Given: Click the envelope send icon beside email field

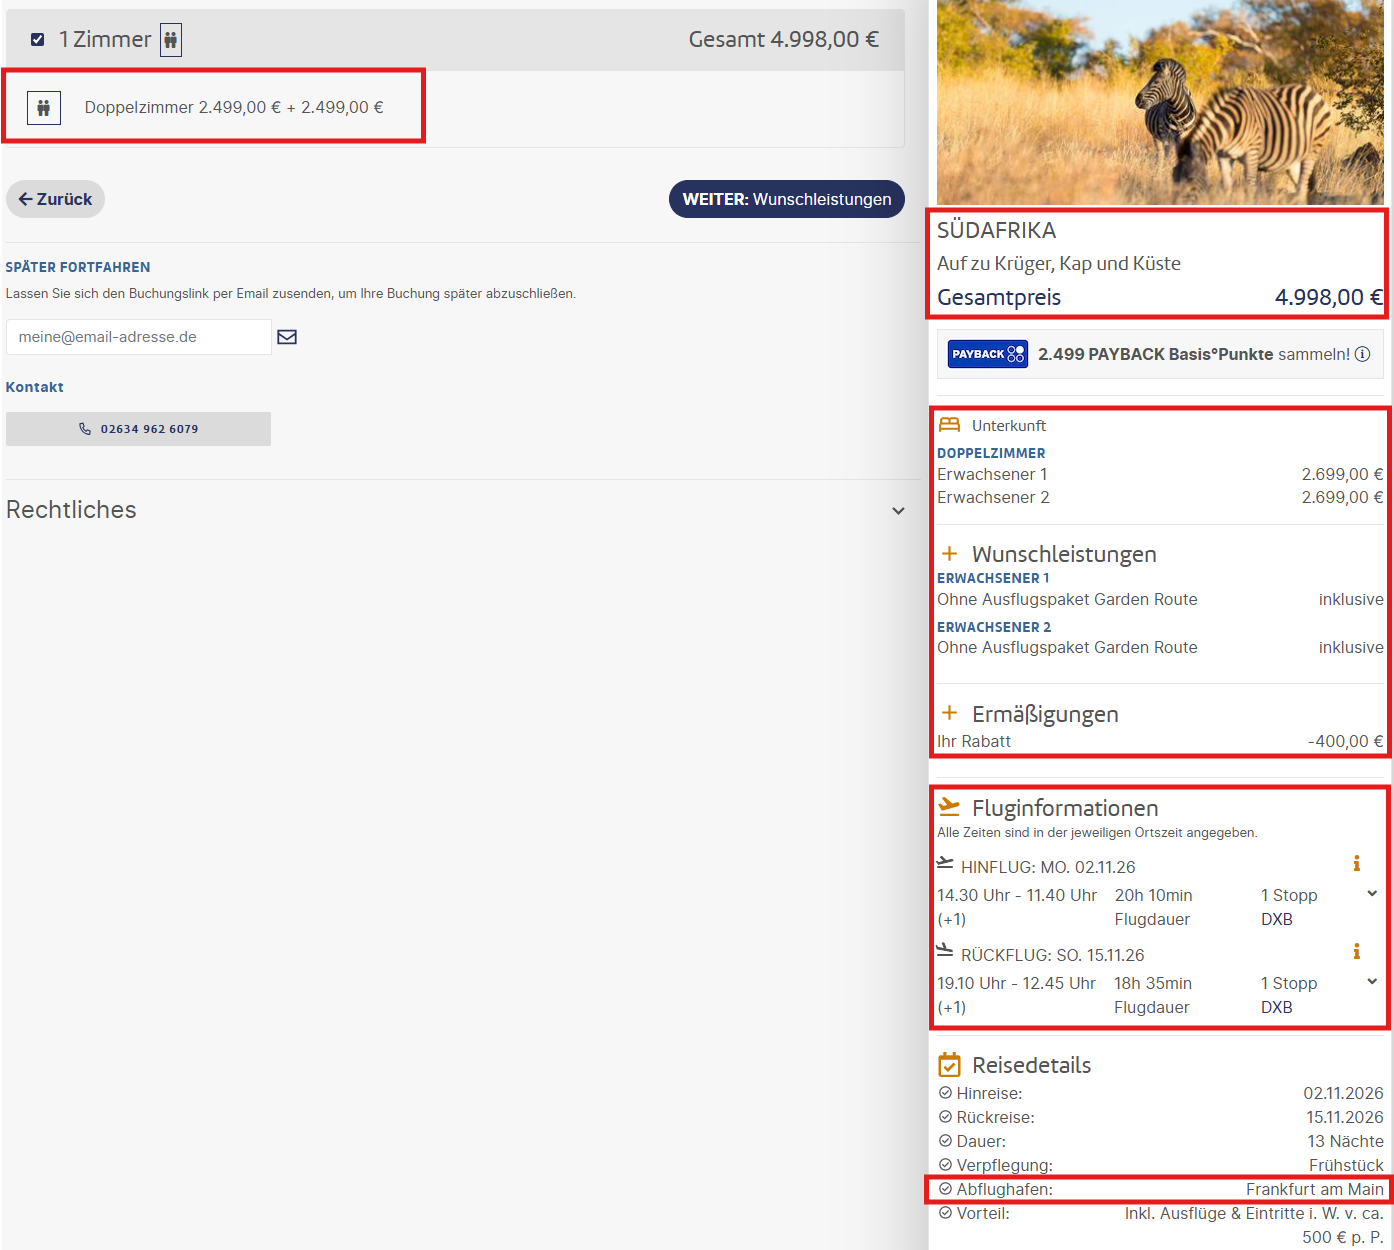Looking at the screenshot, I should coord(287,337).
